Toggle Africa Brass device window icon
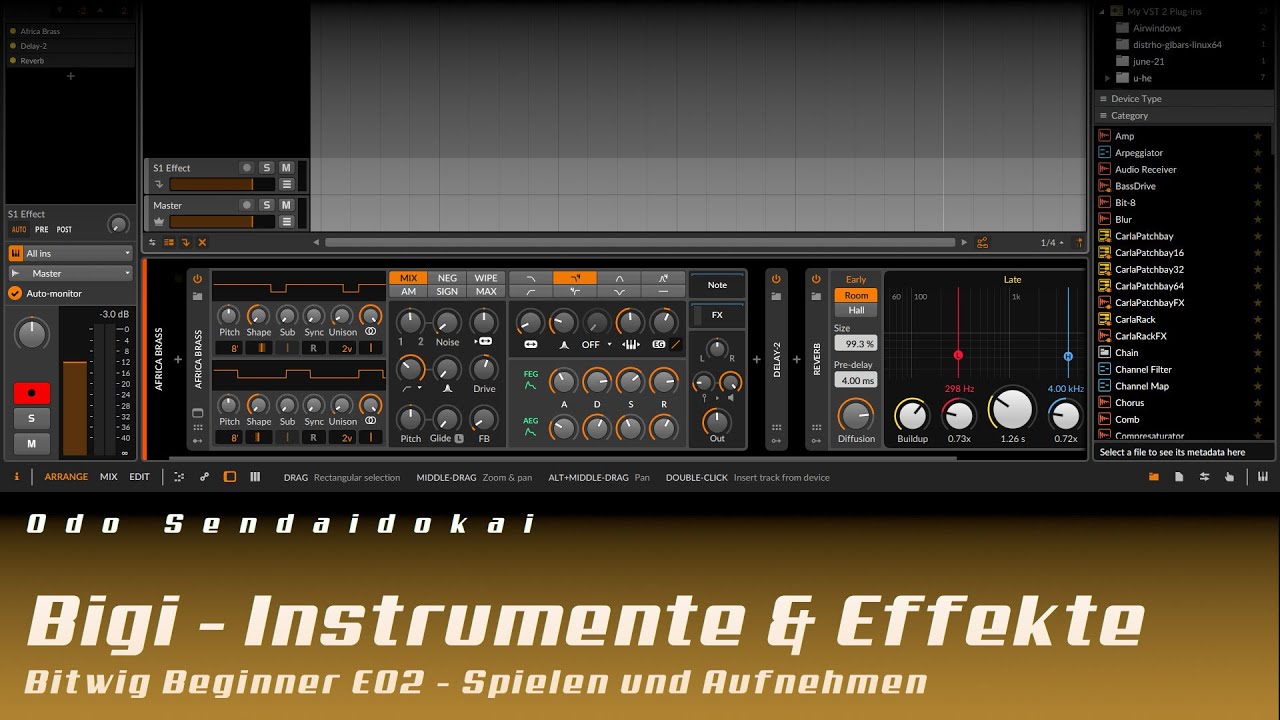The width and height of the screenshot is (1280, 720). [197, 412]
